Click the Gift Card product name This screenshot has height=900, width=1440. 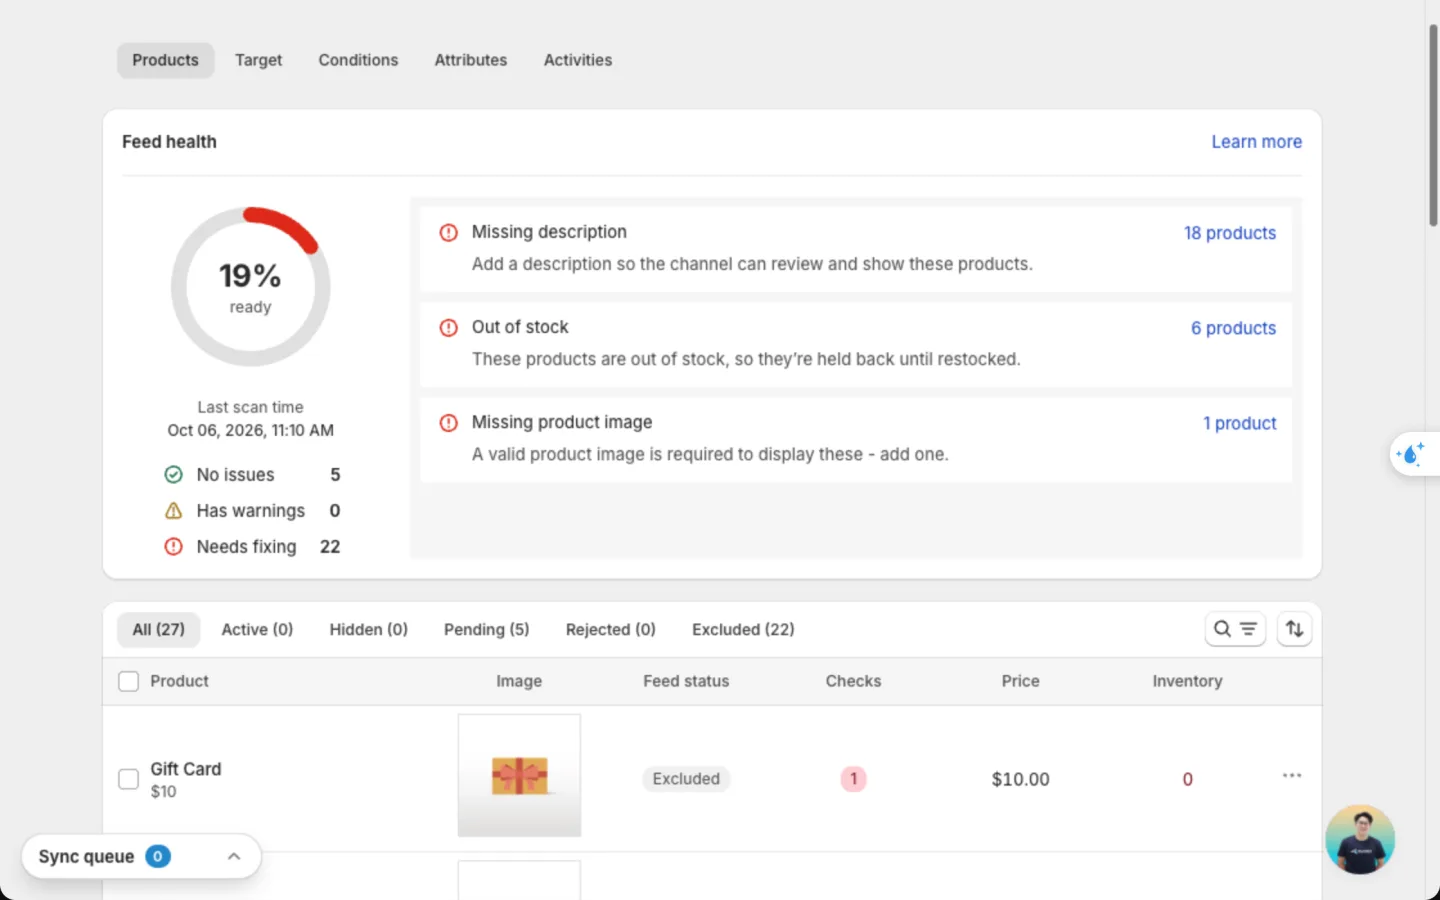click(186, 769)
